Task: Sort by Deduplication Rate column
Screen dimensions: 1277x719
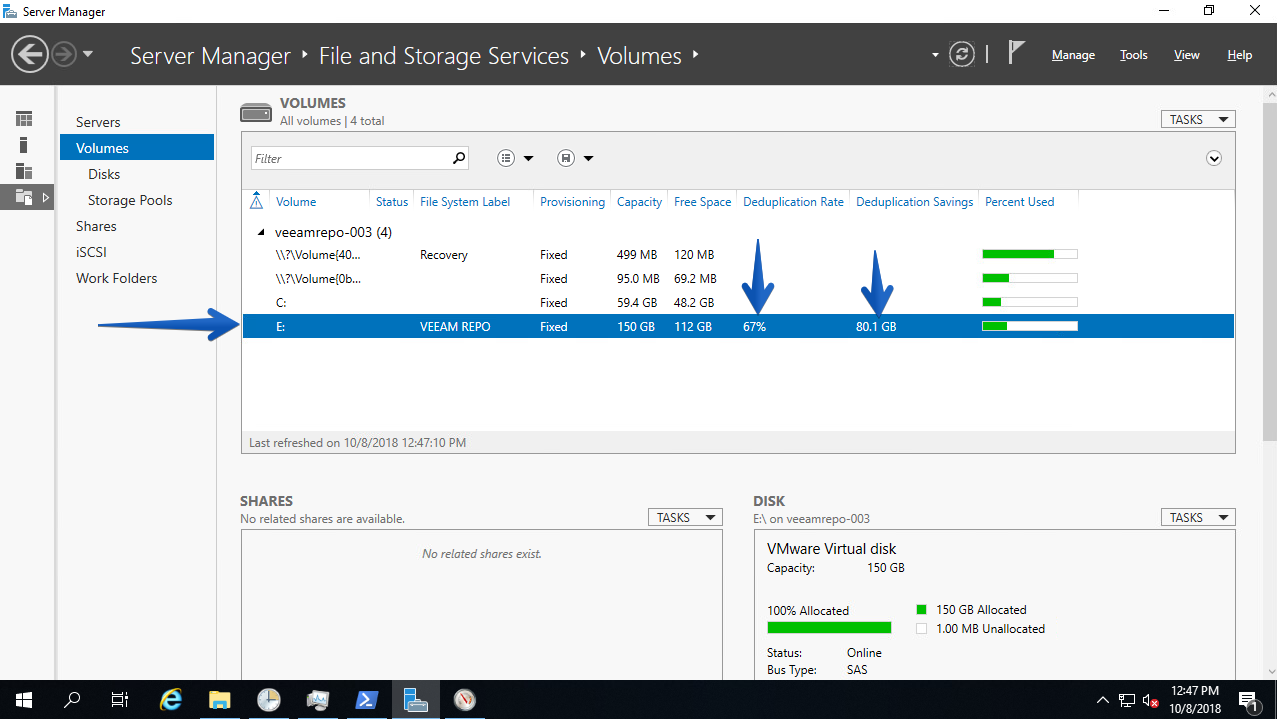Action: coord(793,202)
